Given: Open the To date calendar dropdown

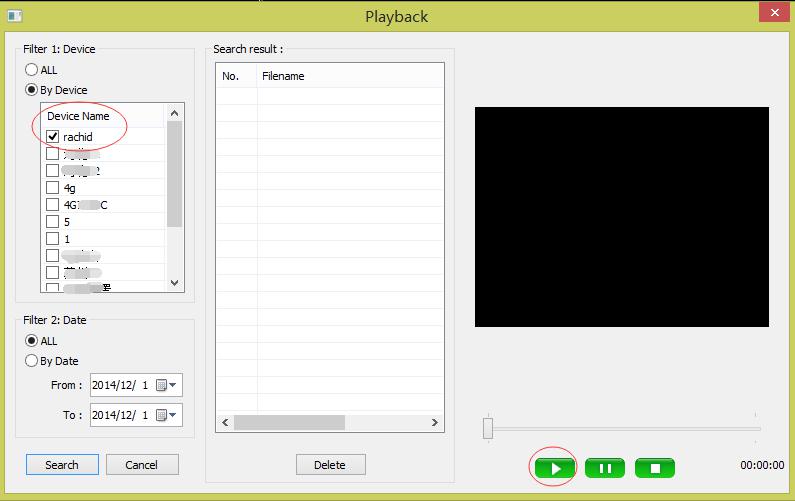Looking at the screenshot, I should click(167, 414).
